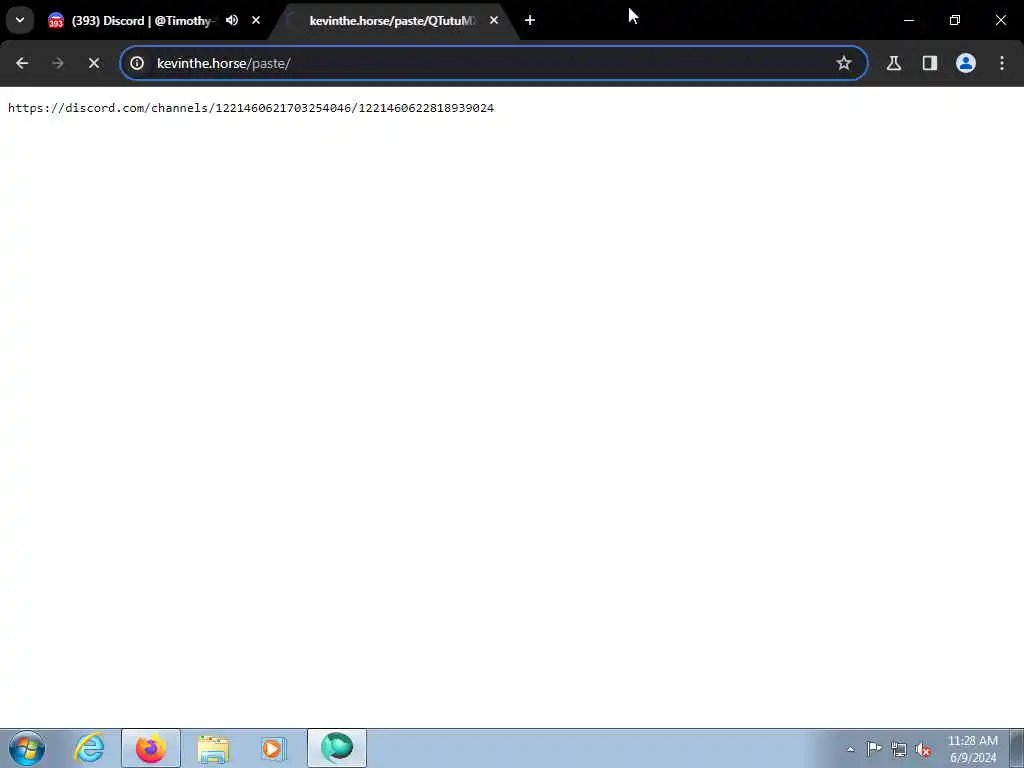This screenshot has width=1024, height=768.
Task: Select the kevinthe.horse paste tab
Action: [x=392, y=20]
